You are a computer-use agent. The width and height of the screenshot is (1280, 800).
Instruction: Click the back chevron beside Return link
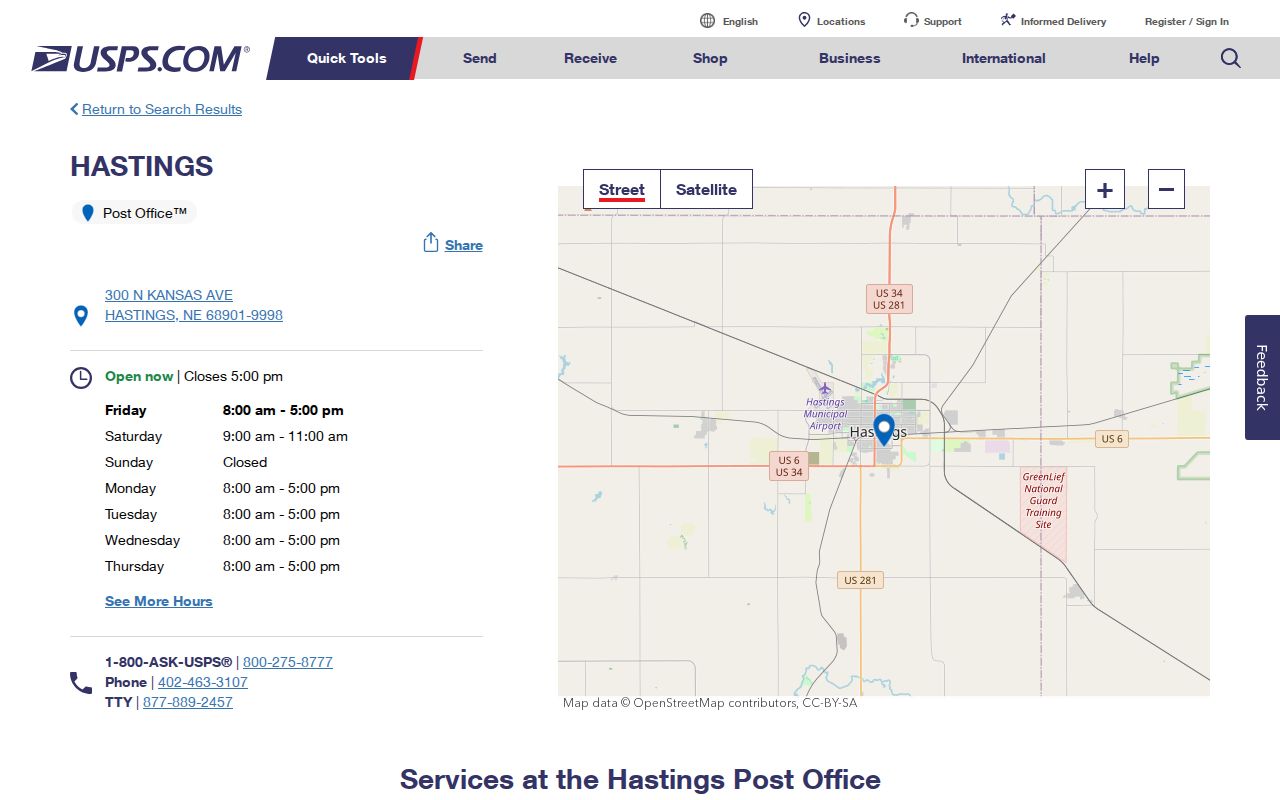(x=74, y=109)
